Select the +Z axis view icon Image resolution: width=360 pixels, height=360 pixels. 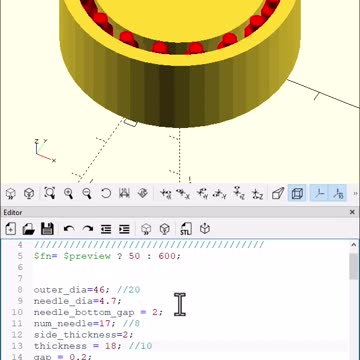tap(239, 193)
